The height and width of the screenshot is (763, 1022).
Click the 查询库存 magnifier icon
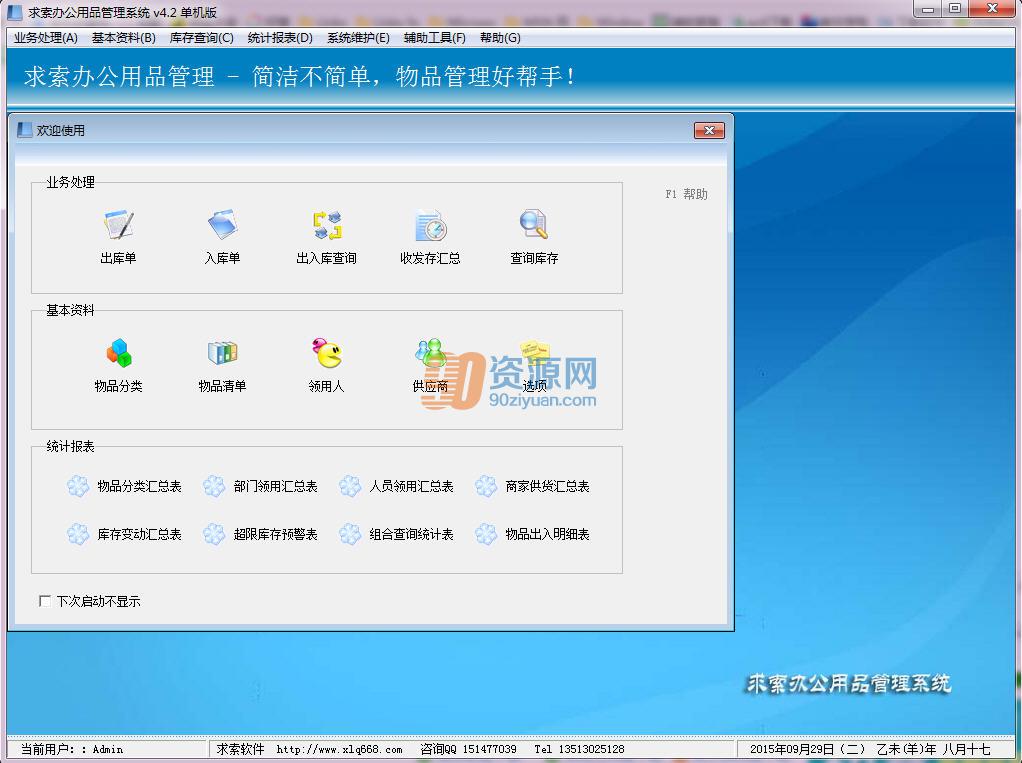coord(534,225)
